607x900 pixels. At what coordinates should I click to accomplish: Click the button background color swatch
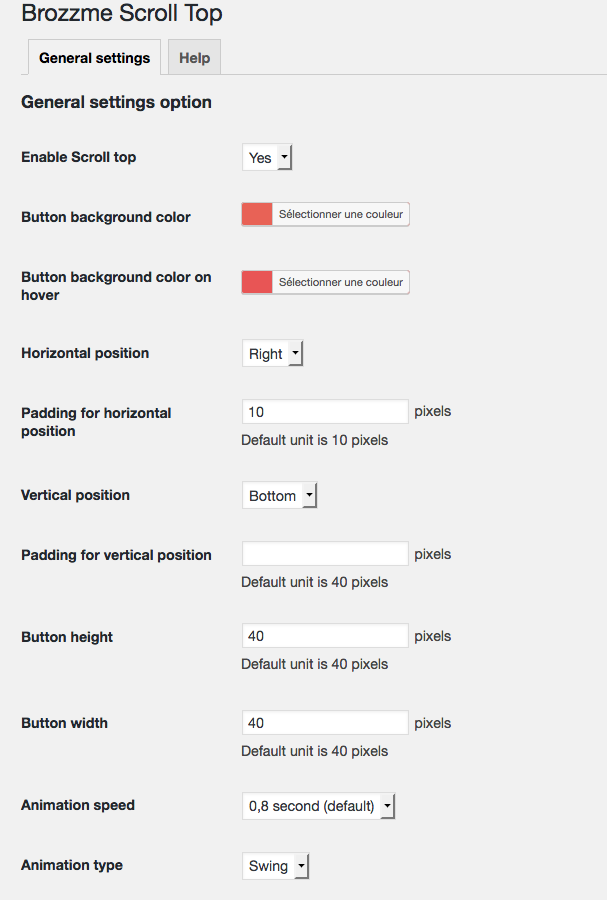pos(257,214)
